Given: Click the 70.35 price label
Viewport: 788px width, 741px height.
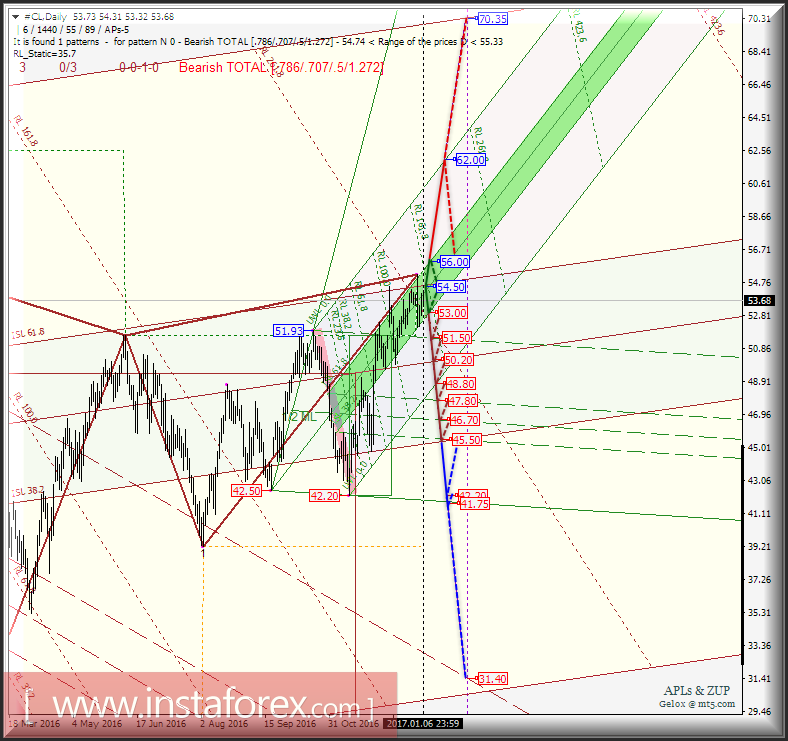Looking at the screenshot, I should point(492,19).
